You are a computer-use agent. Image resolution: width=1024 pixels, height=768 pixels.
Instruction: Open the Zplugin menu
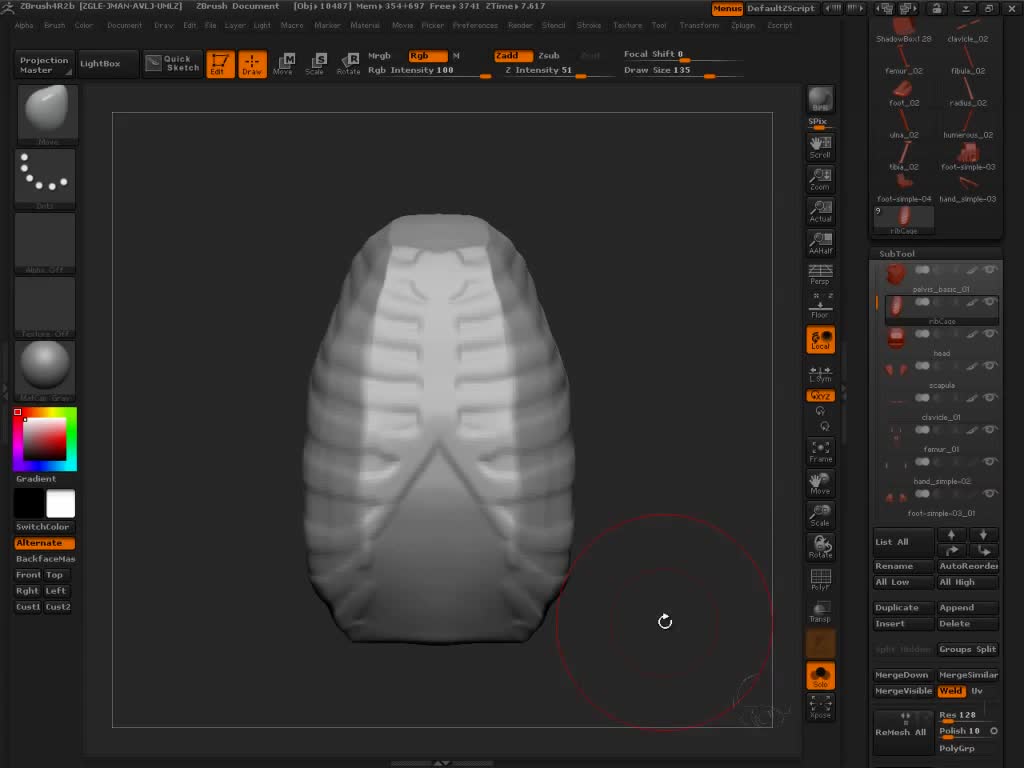743,25
